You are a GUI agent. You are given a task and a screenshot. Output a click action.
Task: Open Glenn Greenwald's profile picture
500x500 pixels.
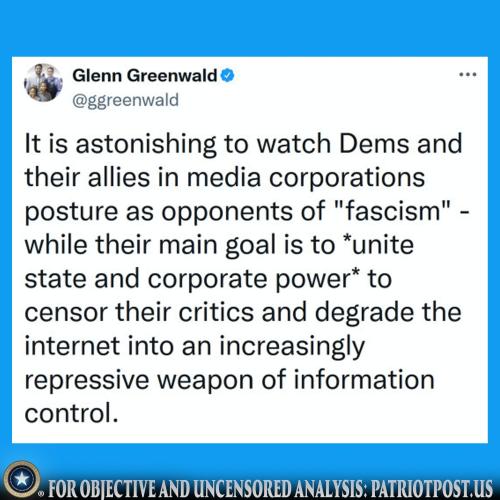43,83
